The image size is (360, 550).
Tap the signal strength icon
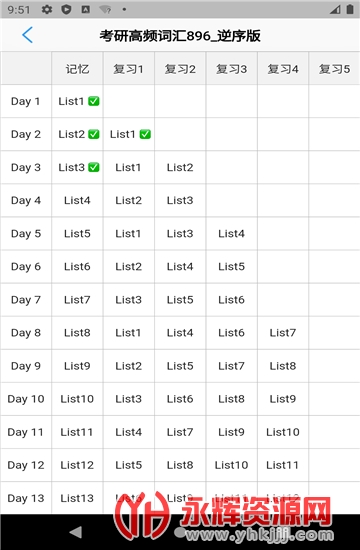pyautogui.click(x=335, y=9)
